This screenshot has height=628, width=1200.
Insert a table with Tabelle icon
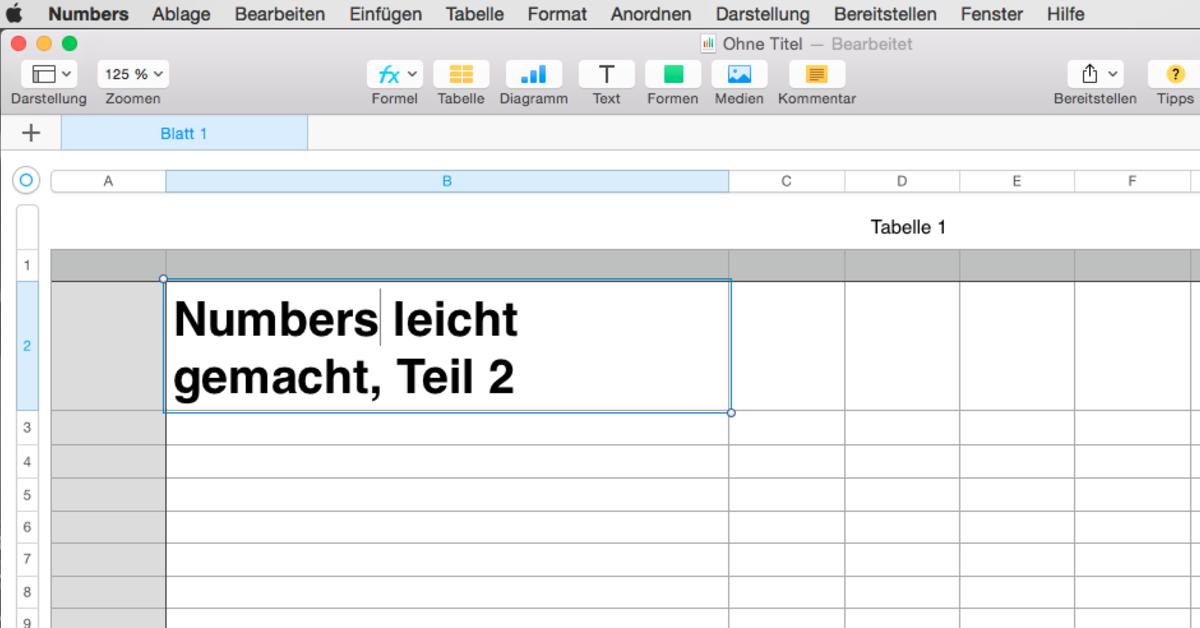(461, 74)
